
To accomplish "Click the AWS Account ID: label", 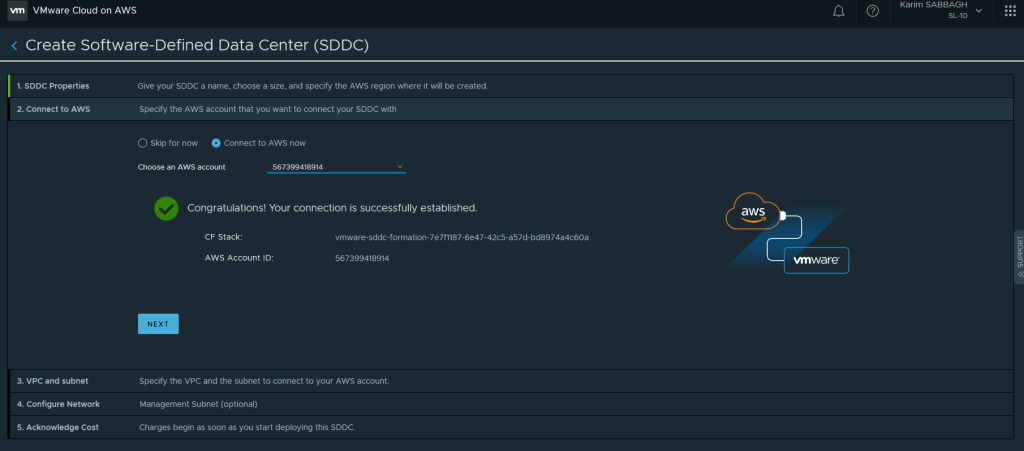I will (x=239, y=258).
